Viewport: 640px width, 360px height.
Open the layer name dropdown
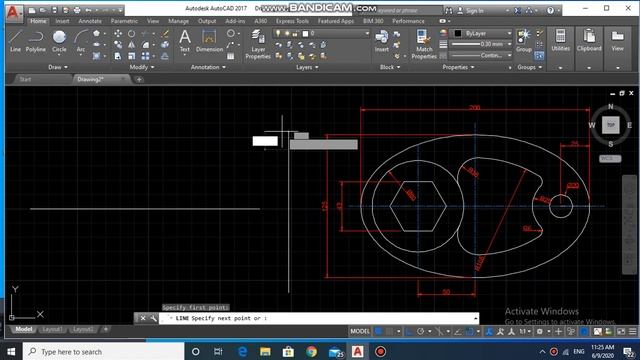tap(321, 33)
